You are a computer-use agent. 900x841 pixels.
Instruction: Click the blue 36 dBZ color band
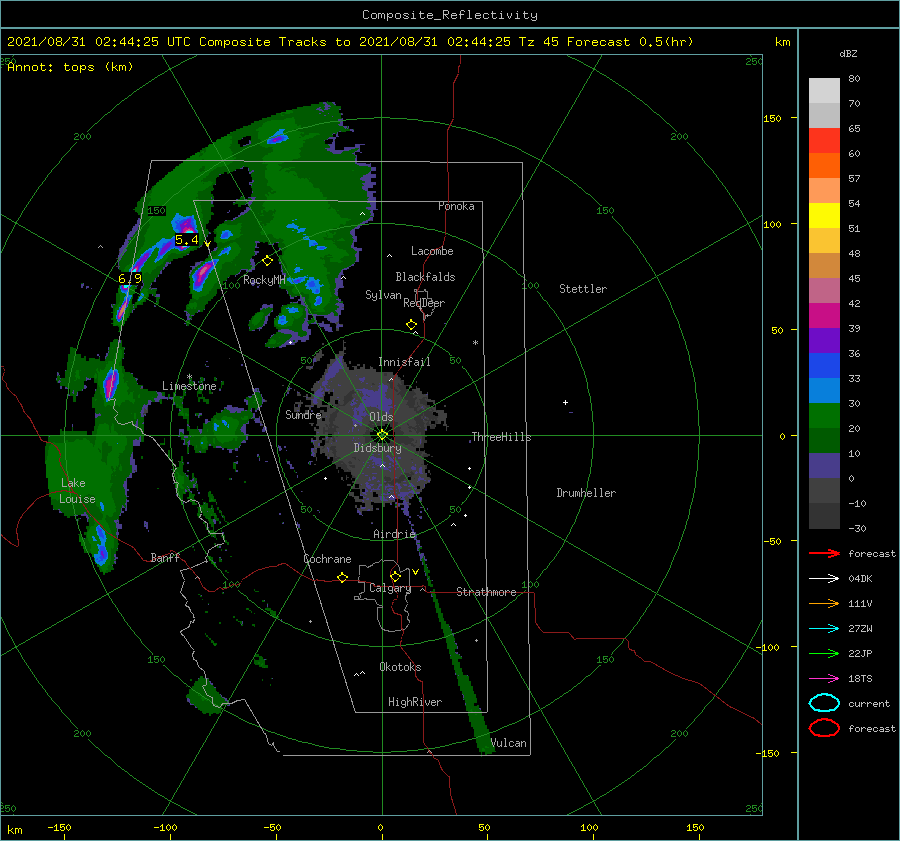pos(824,366)
